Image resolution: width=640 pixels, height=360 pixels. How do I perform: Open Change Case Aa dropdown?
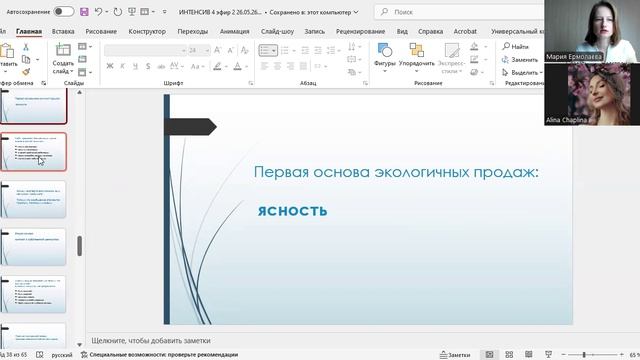(x=198, y=66)
